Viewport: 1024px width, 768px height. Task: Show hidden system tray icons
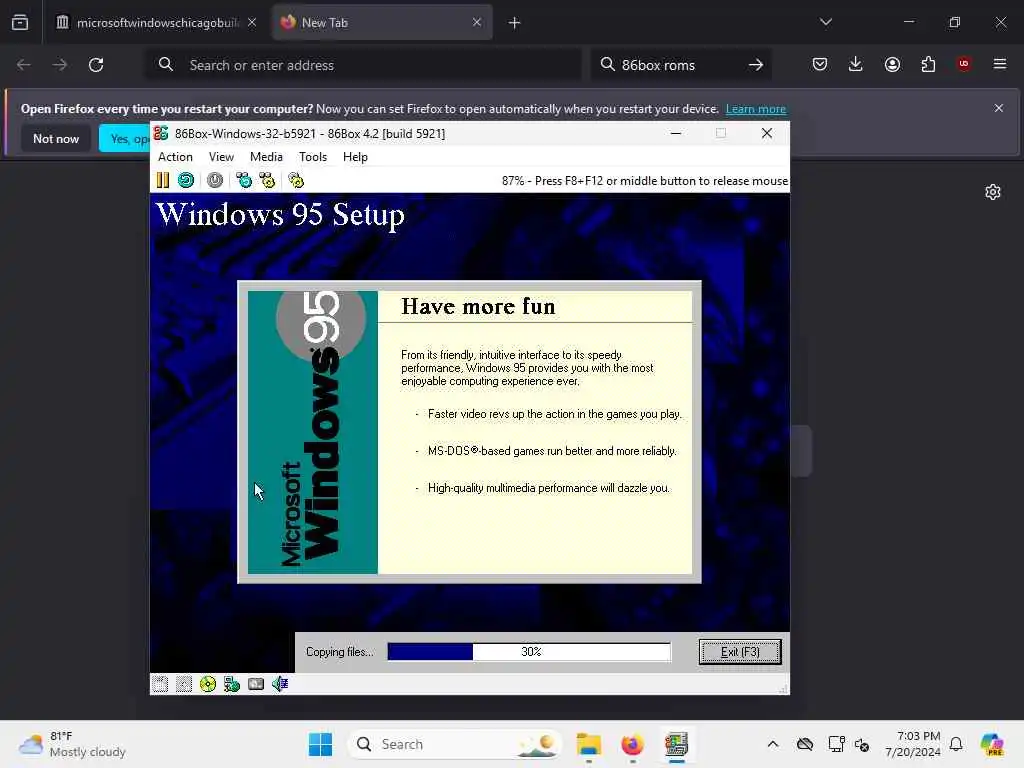[773, 744]
